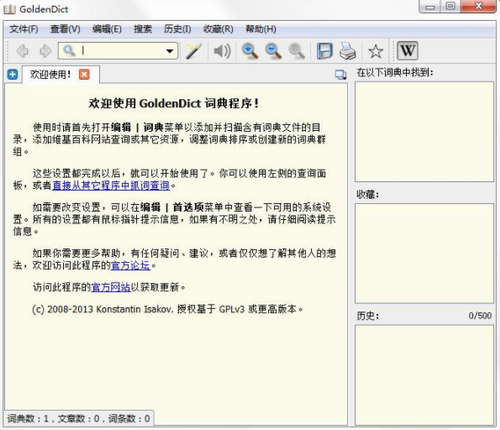Viewport: 500px width, 430px height.
Task: Open a new tab with plus button
Action: tap(12, 74)
